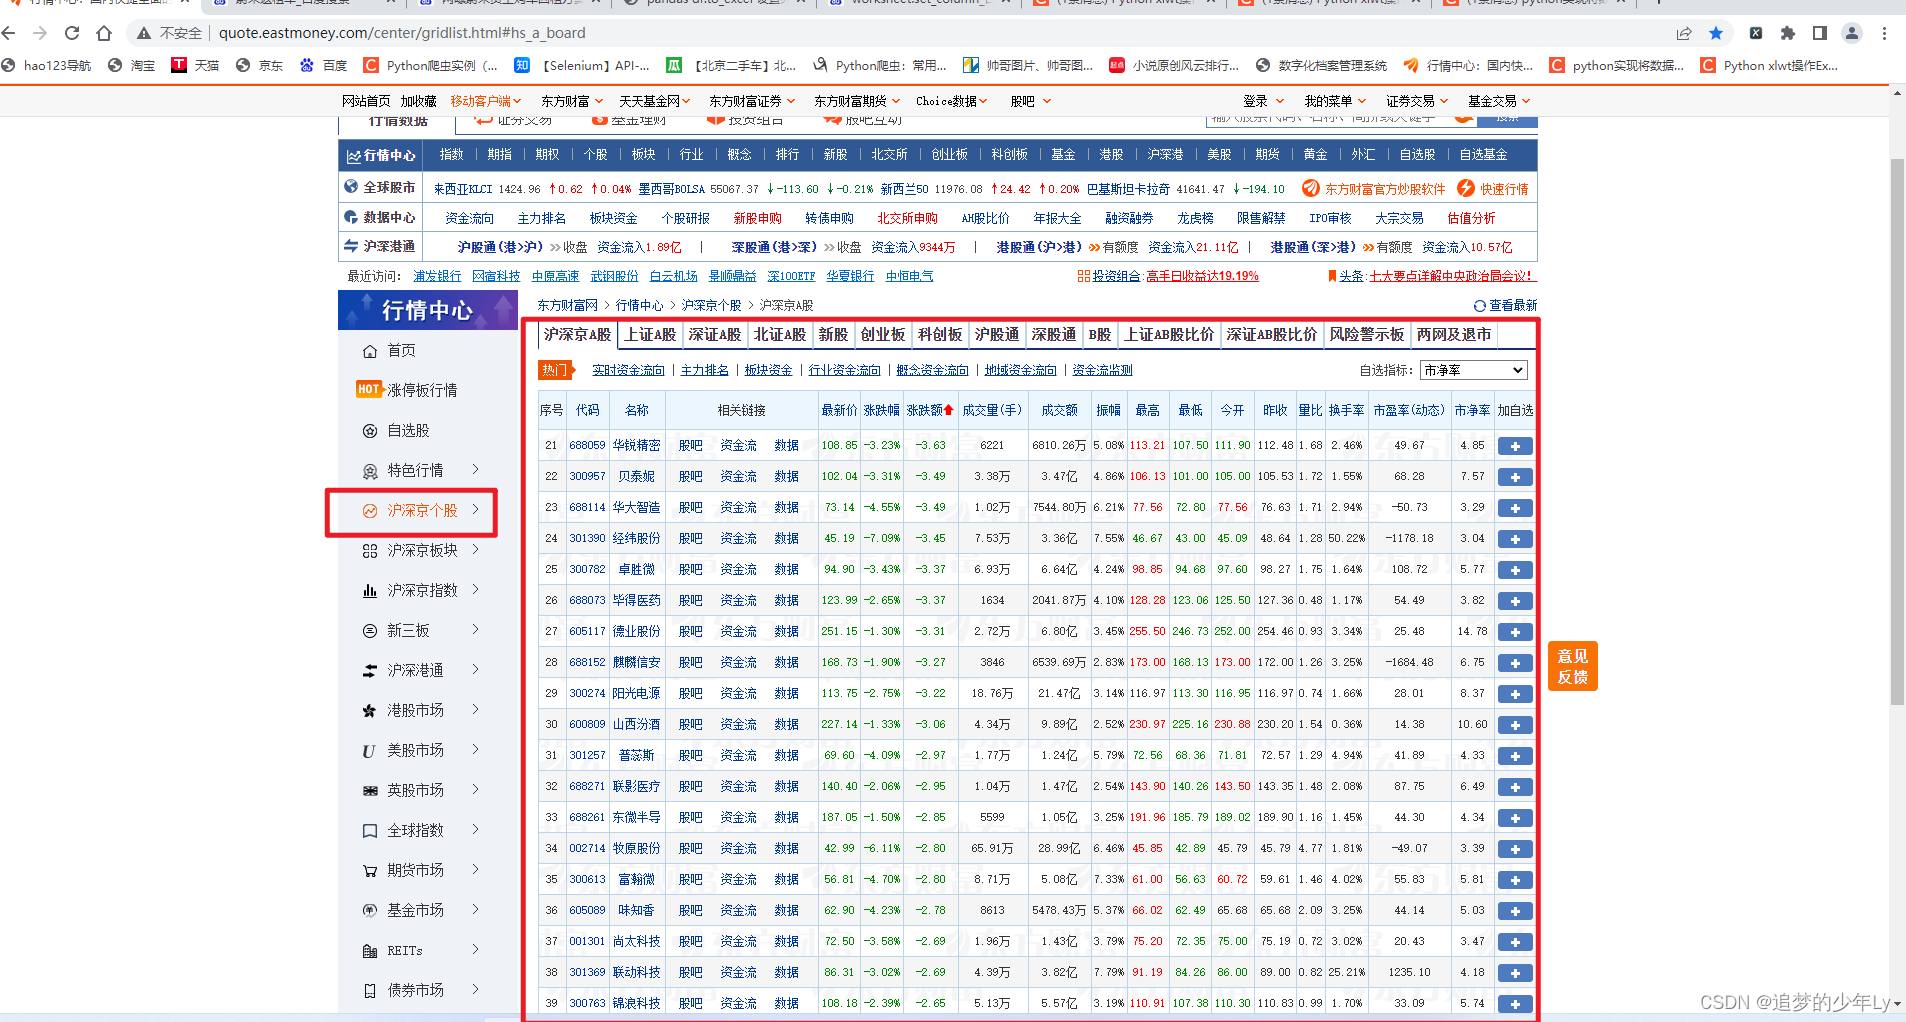Open 自选指标 市净率 dropdown
1906x1022 pixels.
(1473, 370)
